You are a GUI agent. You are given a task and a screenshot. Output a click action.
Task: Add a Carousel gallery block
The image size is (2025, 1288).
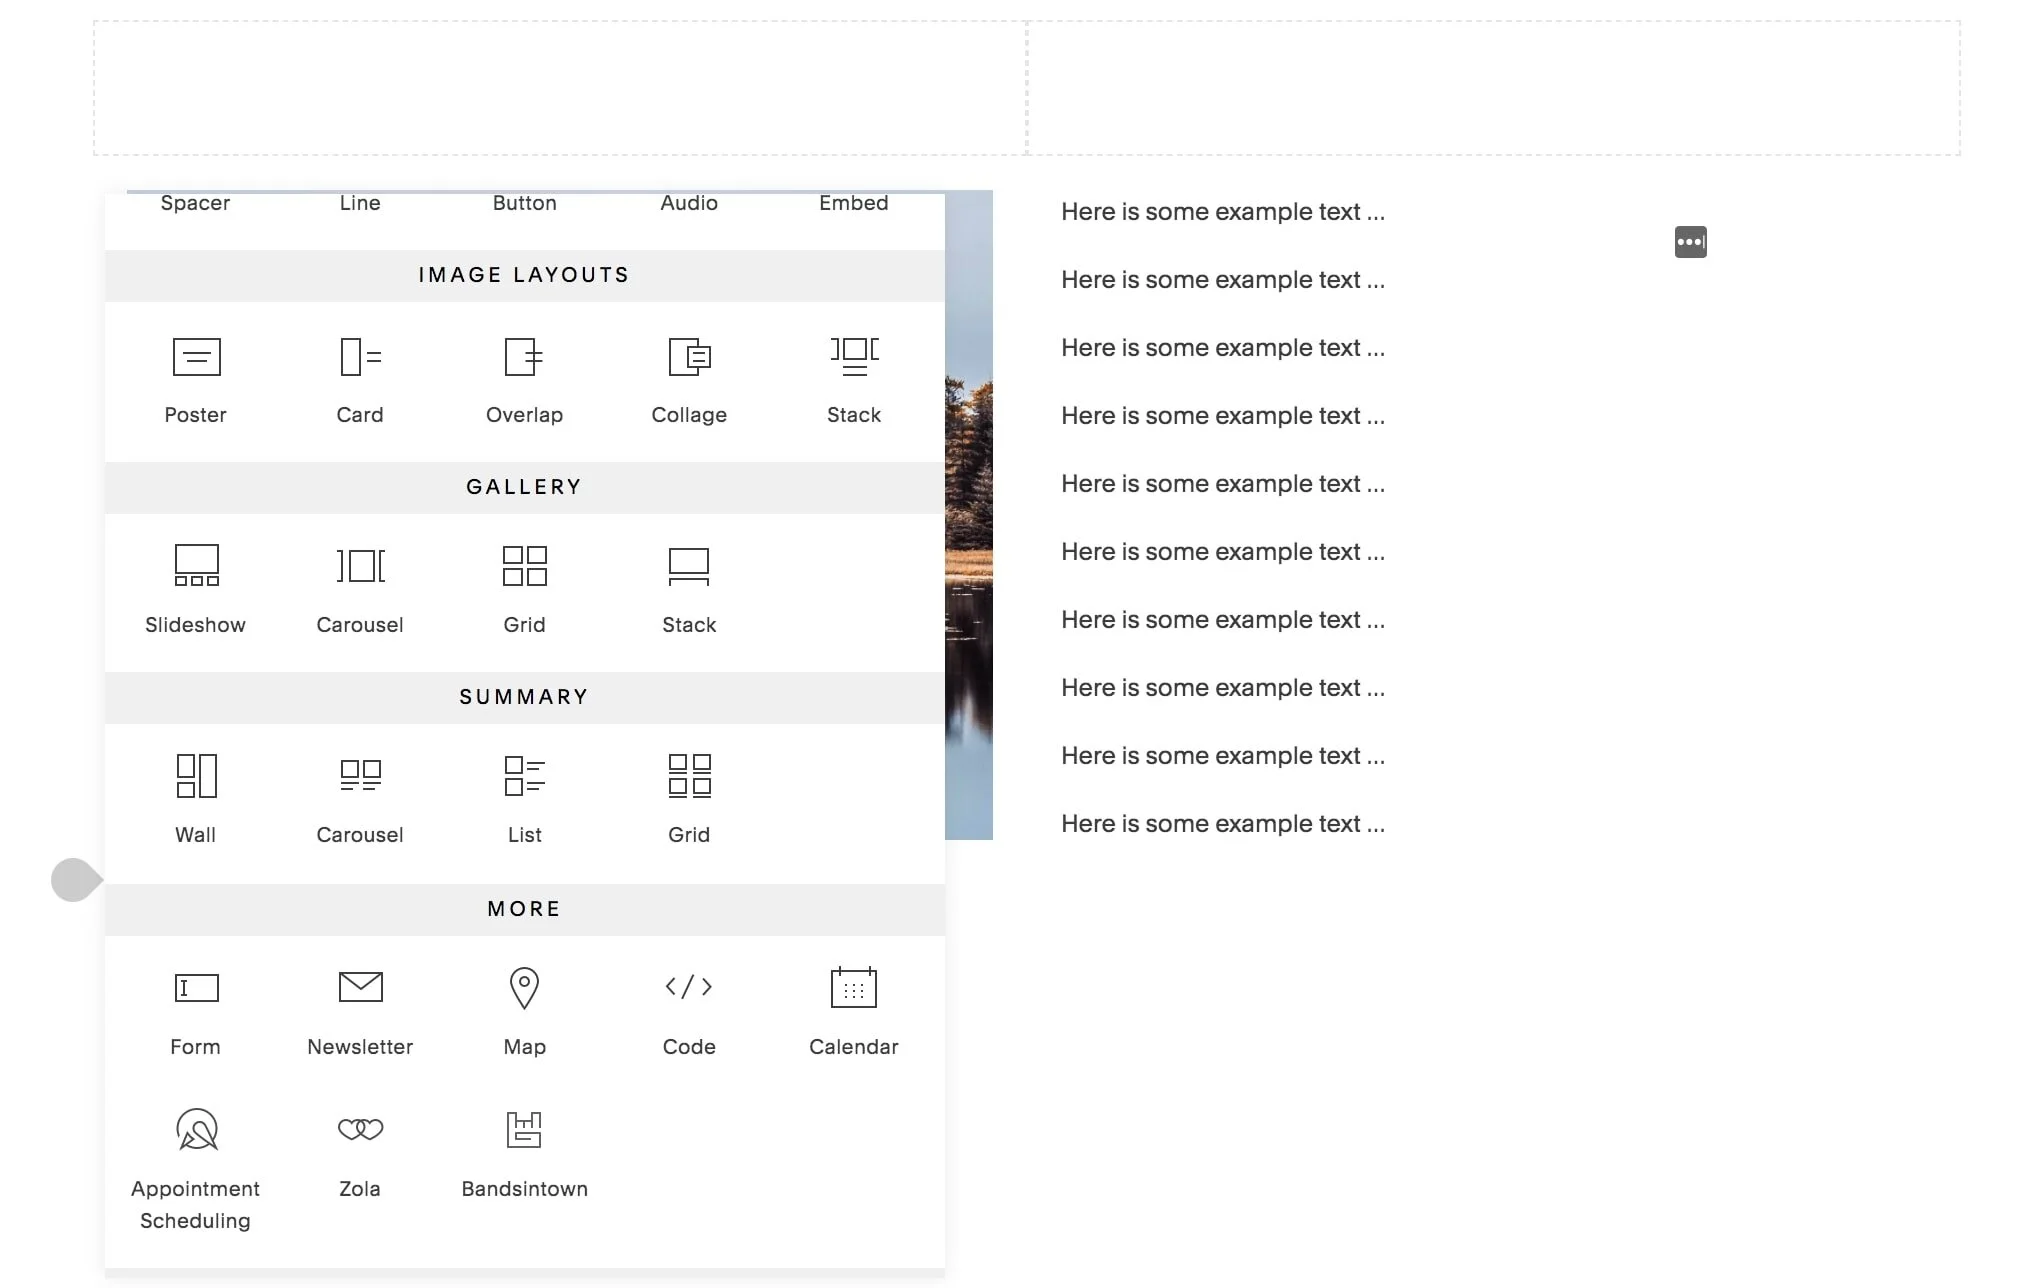tap(360, 590)
